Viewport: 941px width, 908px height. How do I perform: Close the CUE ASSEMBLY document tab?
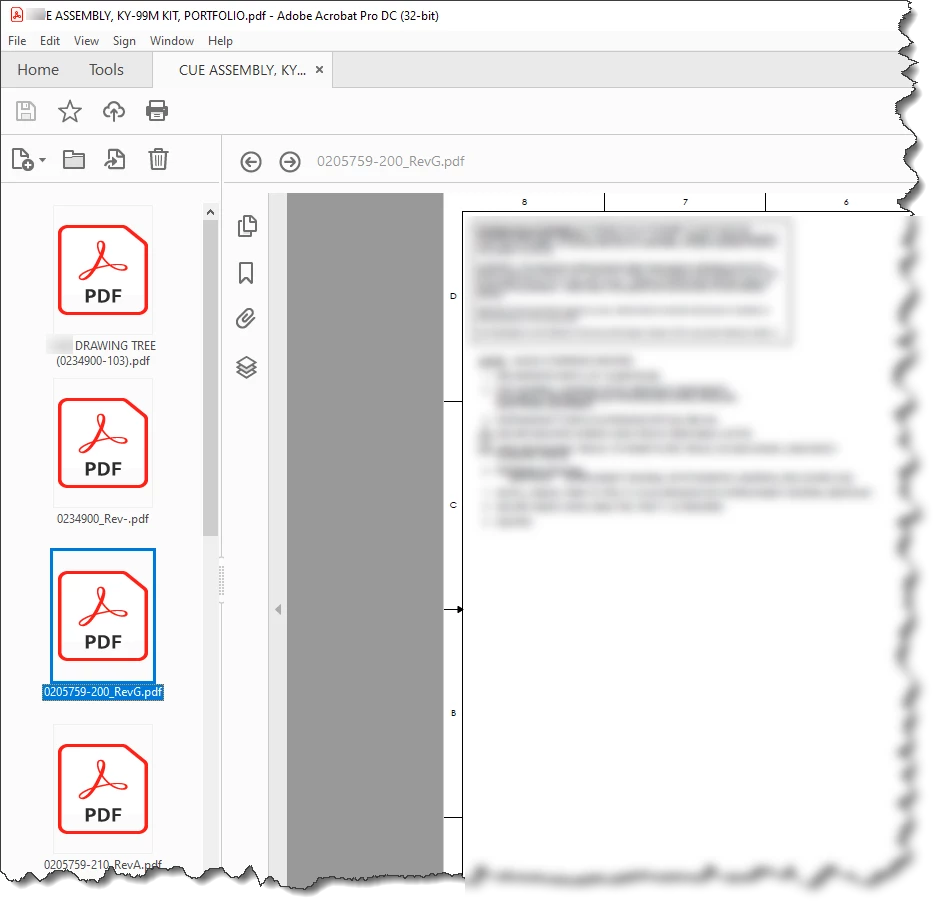319,70
